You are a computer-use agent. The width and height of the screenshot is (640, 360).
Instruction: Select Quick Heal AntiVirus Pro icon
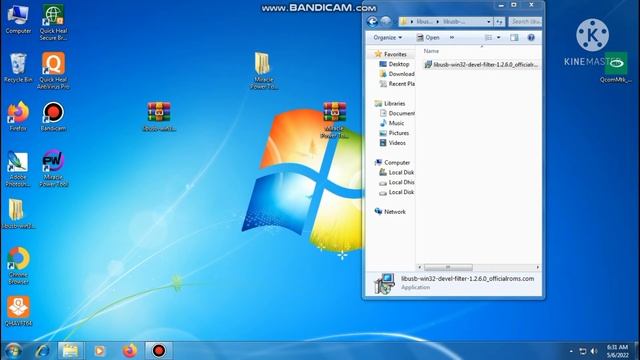tap(53, 71)
